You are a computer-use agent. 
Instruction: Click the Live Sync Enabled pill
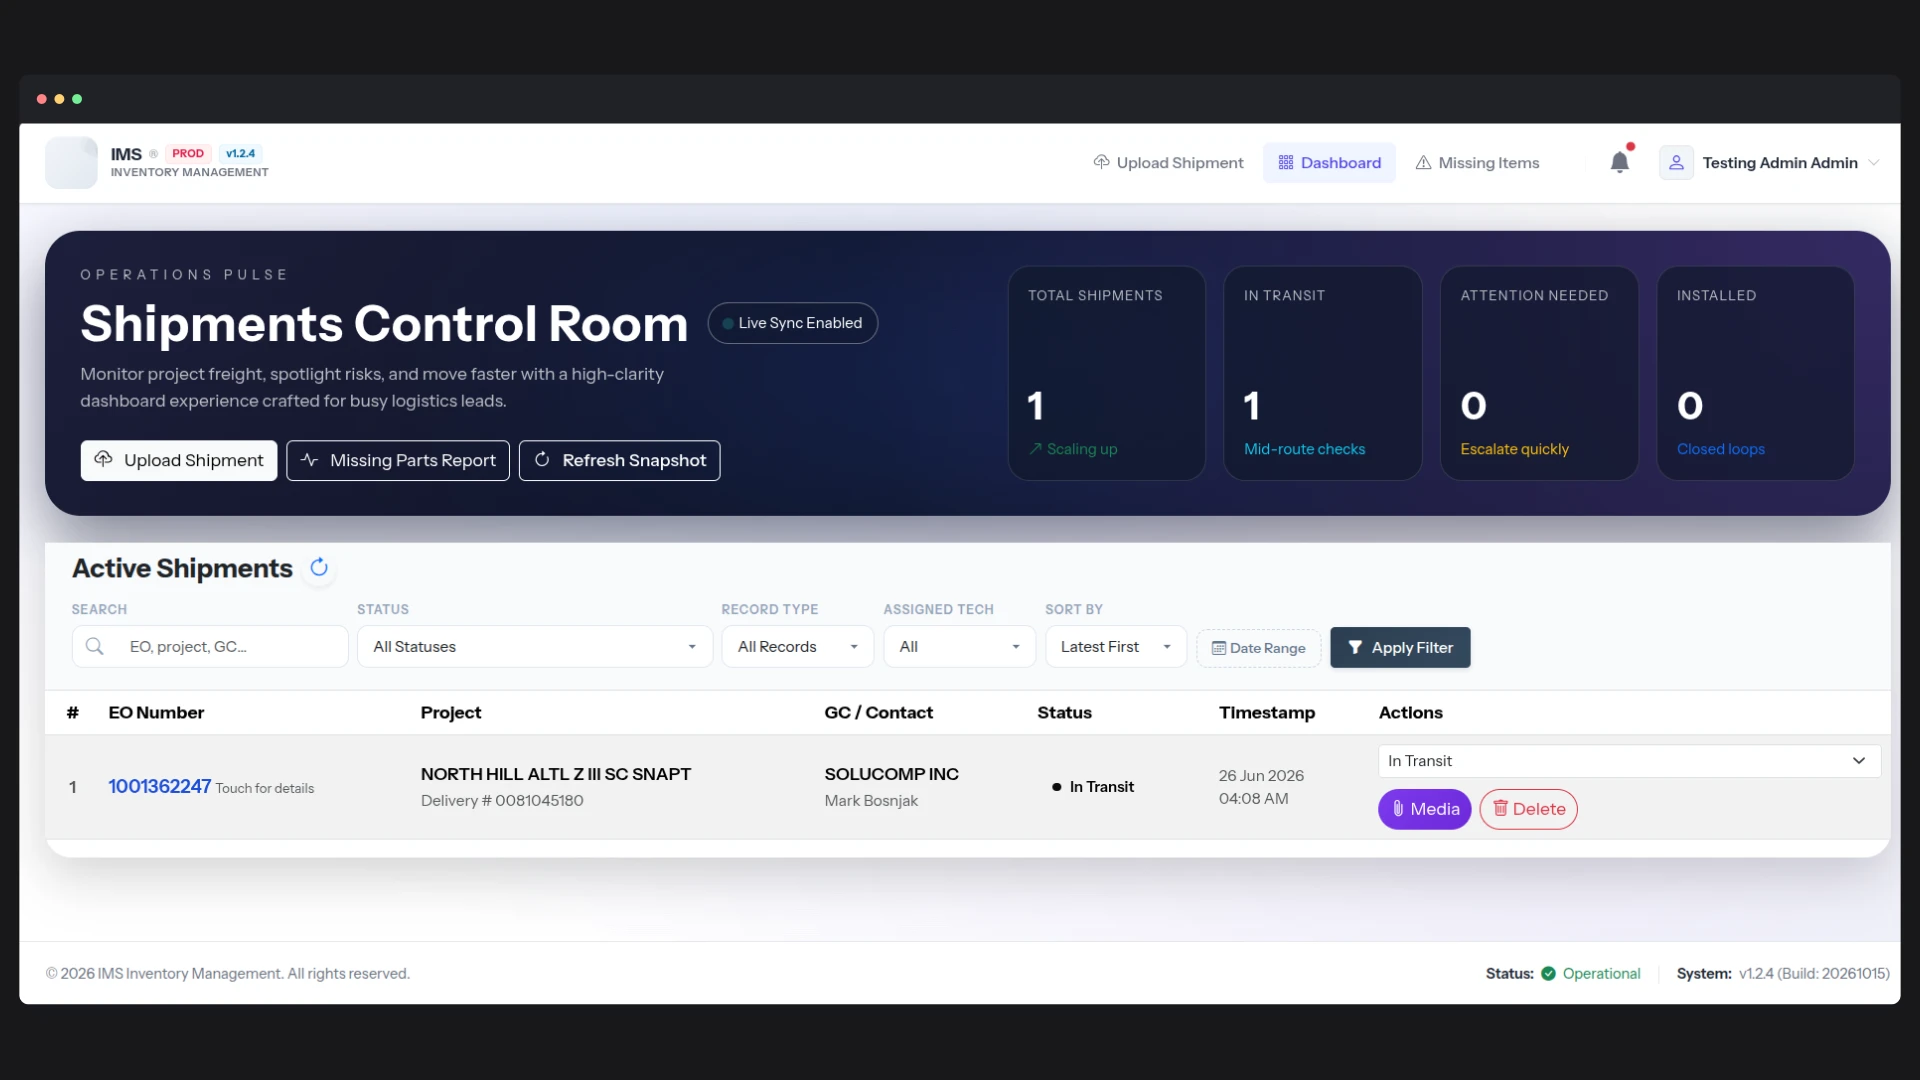793,323
